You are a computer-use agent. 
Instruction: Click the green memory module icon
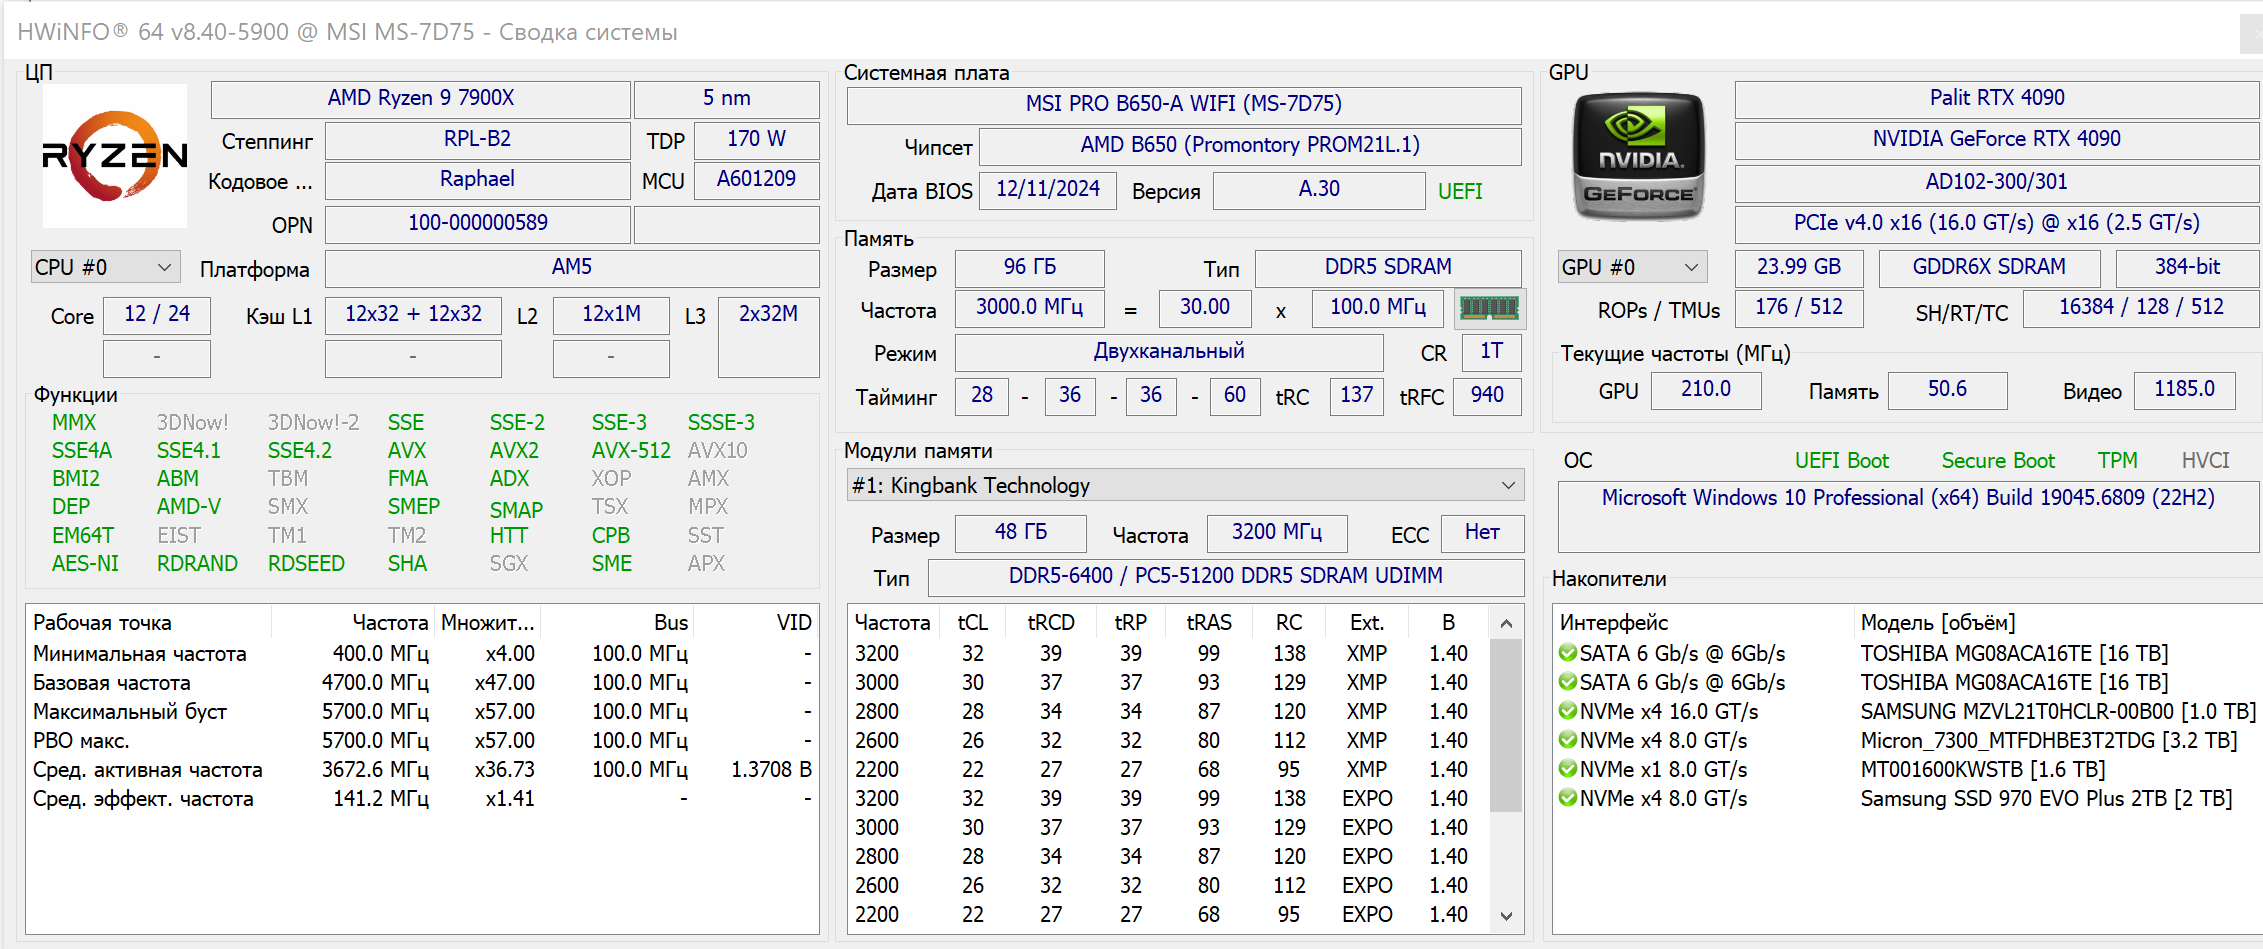pyautogui.click(x=1488, y=308)
